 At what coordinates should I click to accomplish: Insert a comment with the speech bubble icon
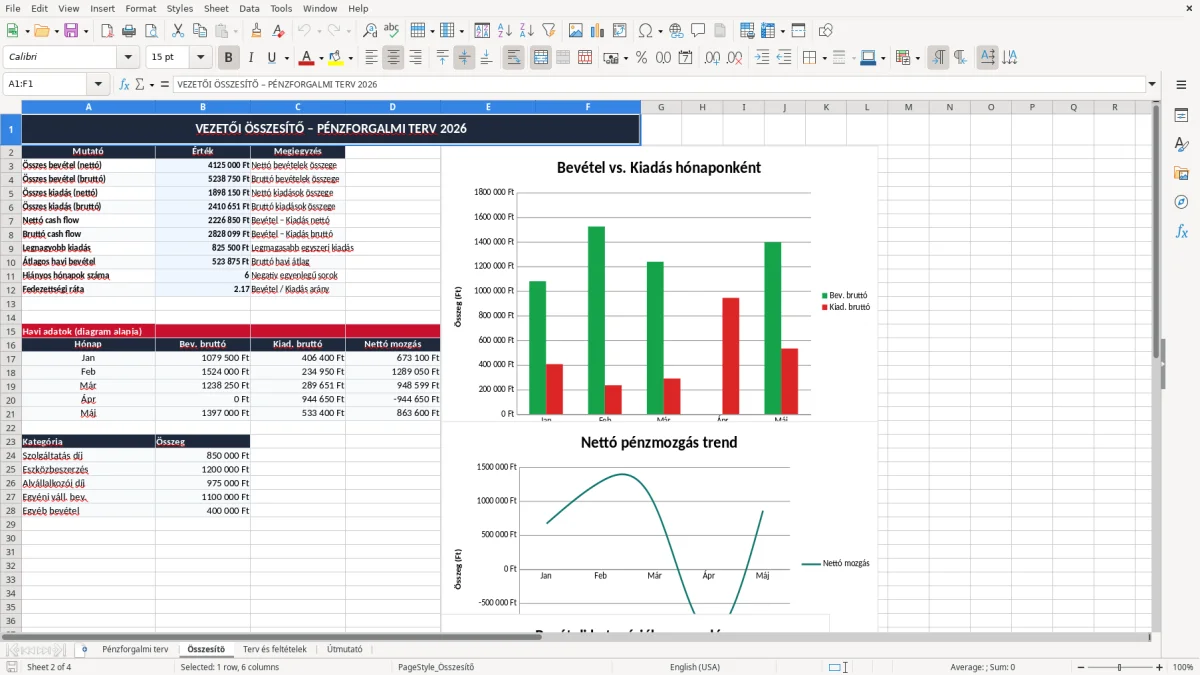pos(698,31)
